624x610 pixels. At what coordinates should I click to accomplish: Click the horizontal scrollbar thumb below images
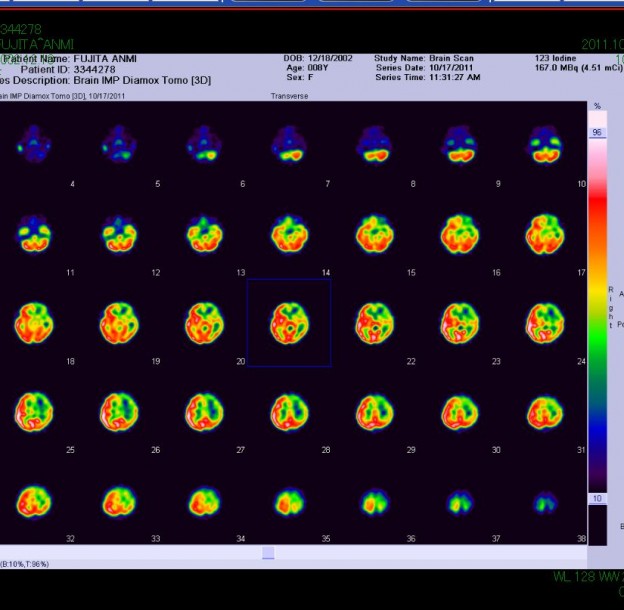coord(268,553)
